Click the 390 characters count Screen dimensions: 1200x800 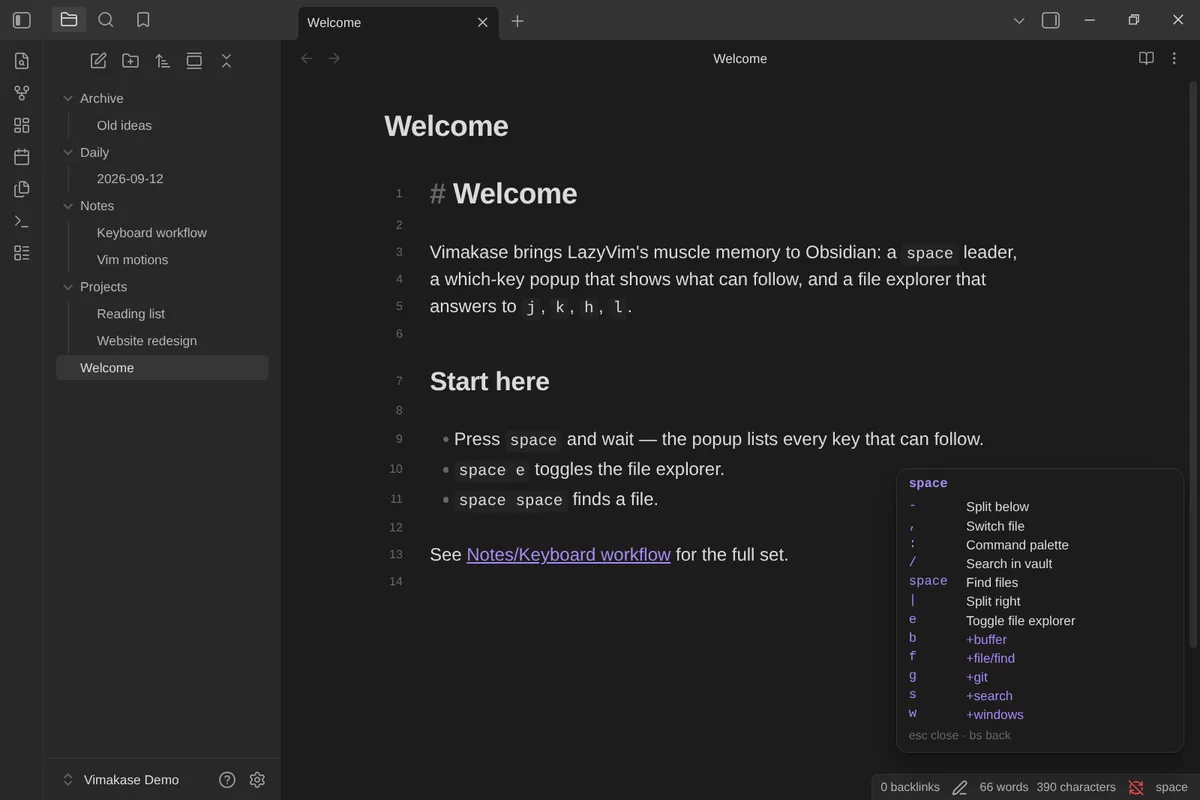(x=1076, y=787)
